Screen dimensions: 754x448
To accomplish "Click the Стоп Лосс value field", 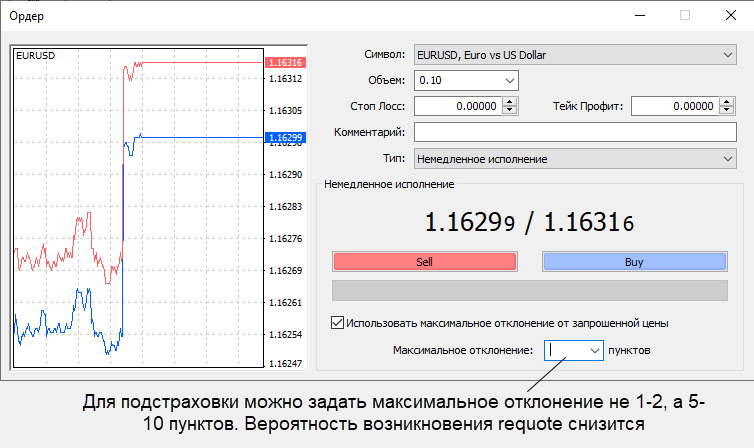I will click(457, 106).
